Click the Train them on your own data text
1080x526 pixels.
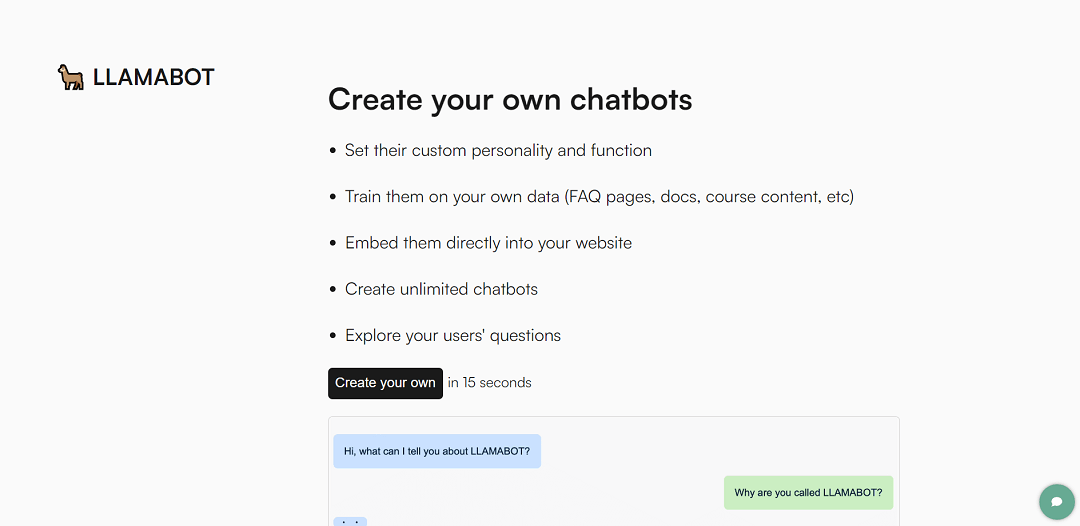pos(599,197)
